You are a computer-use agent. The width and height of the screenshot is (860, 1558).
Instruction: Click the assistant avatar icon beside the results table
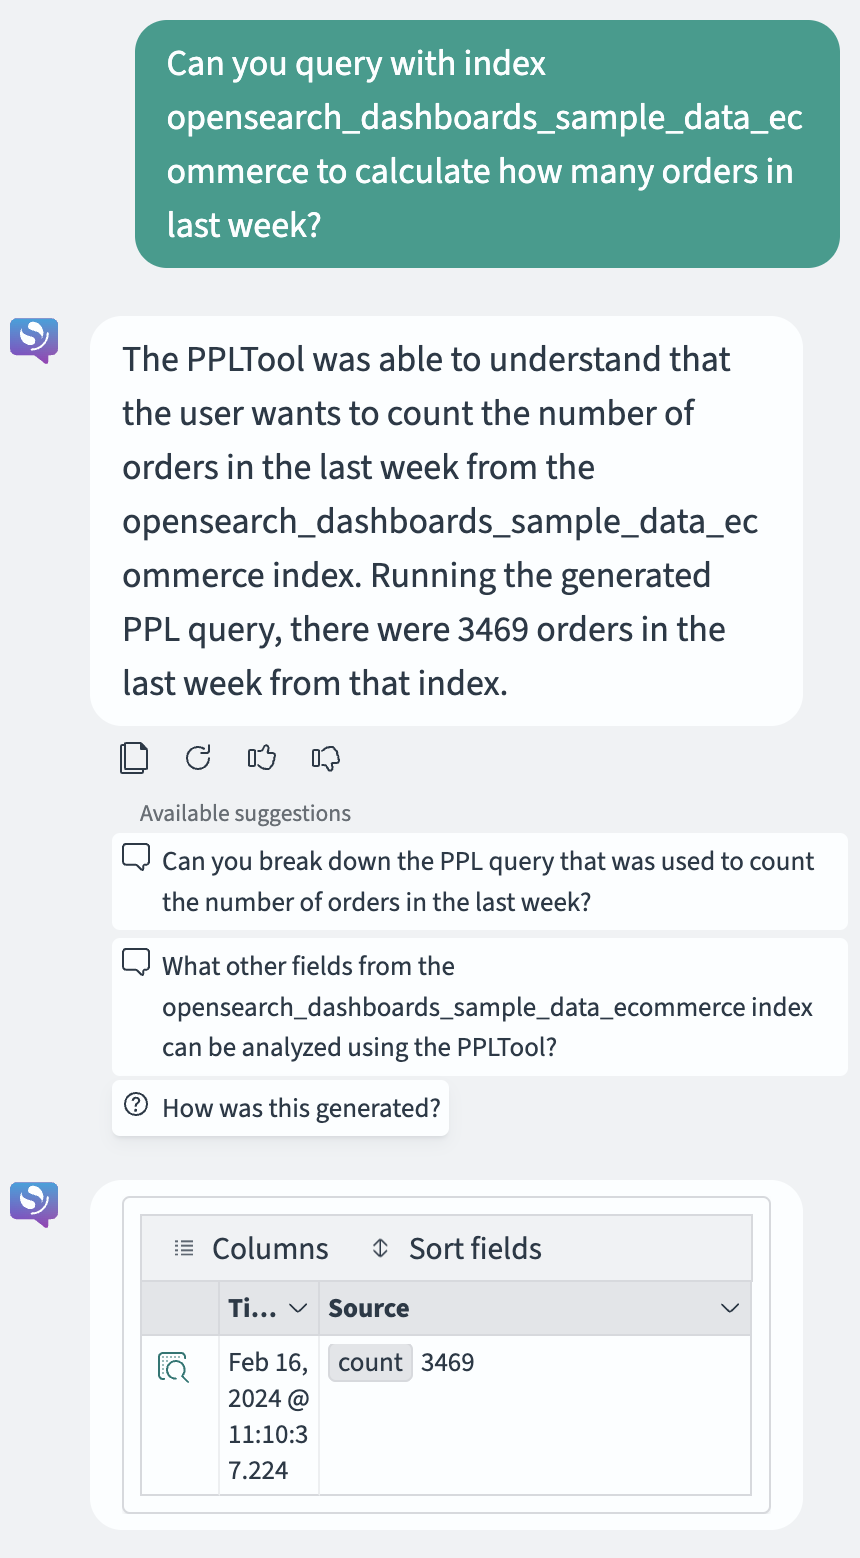coord(34,1204)
